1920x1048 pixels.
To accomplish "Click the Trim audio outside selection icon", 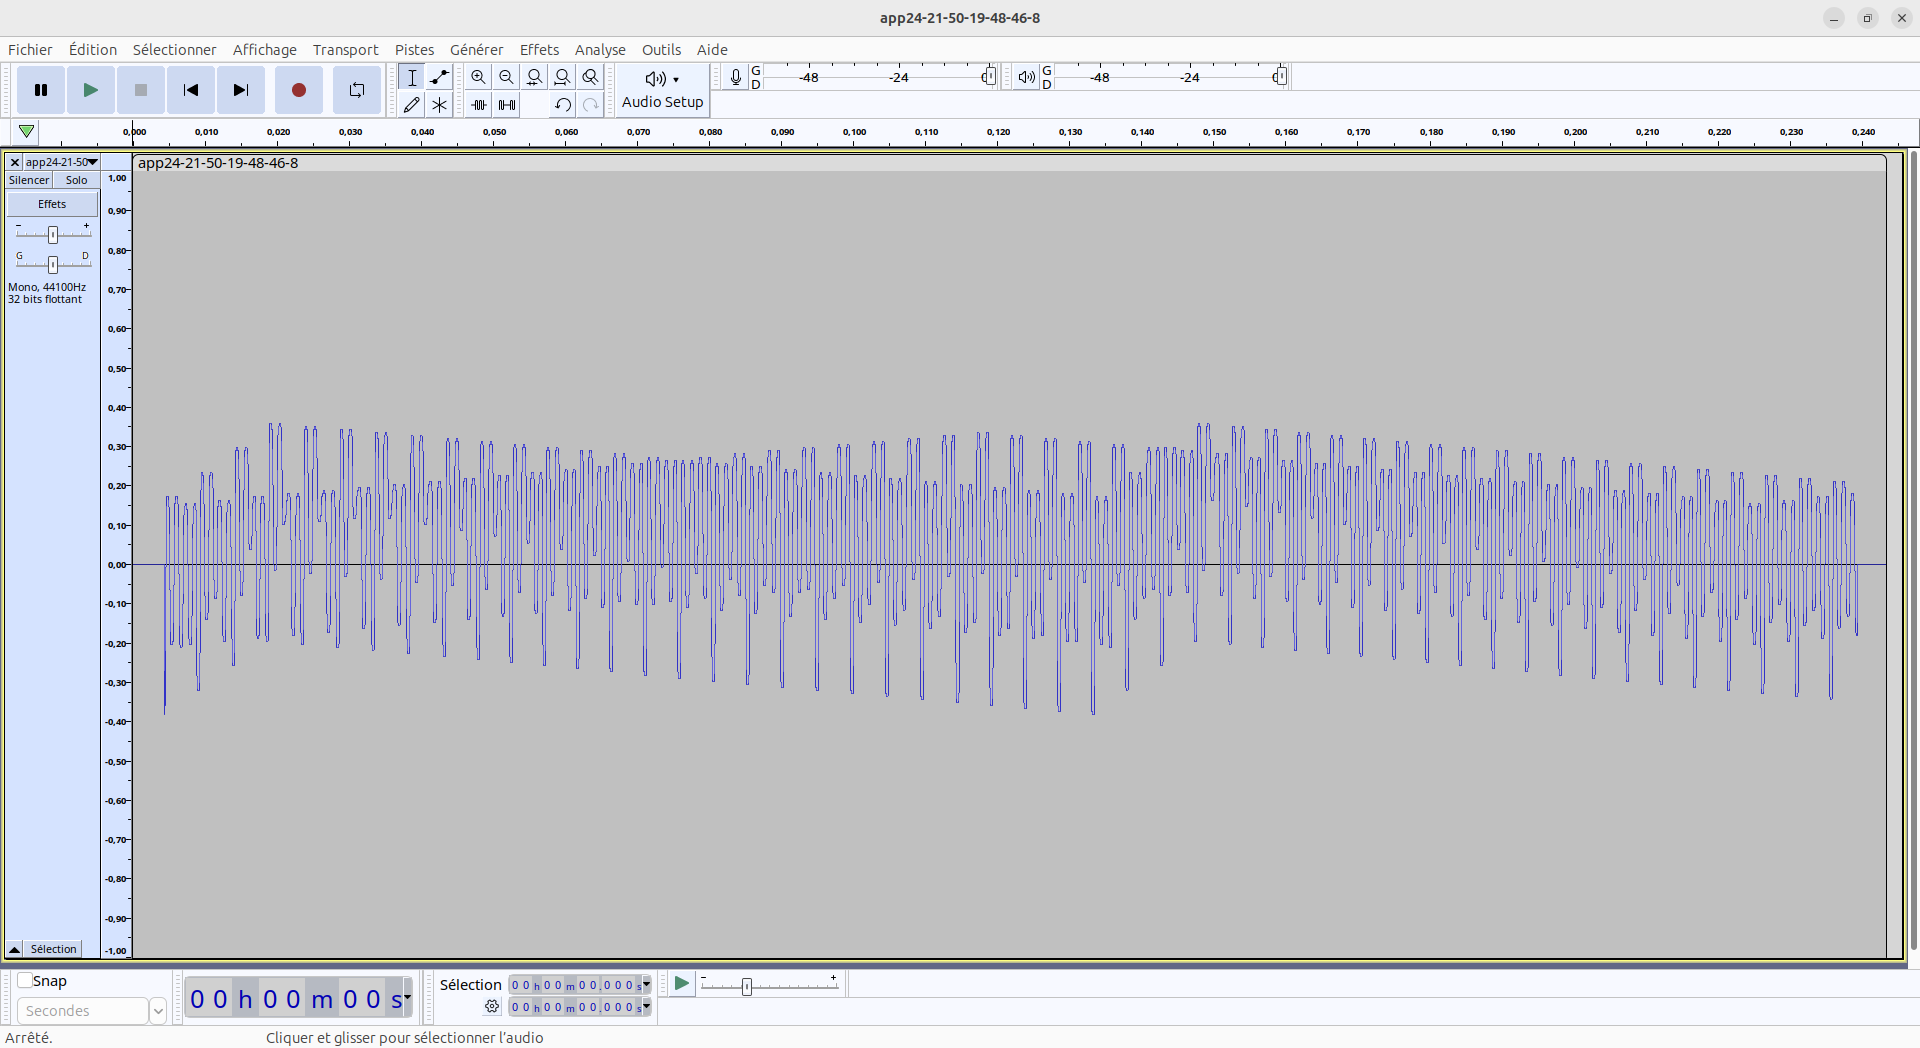I will [x=479, y=104].
